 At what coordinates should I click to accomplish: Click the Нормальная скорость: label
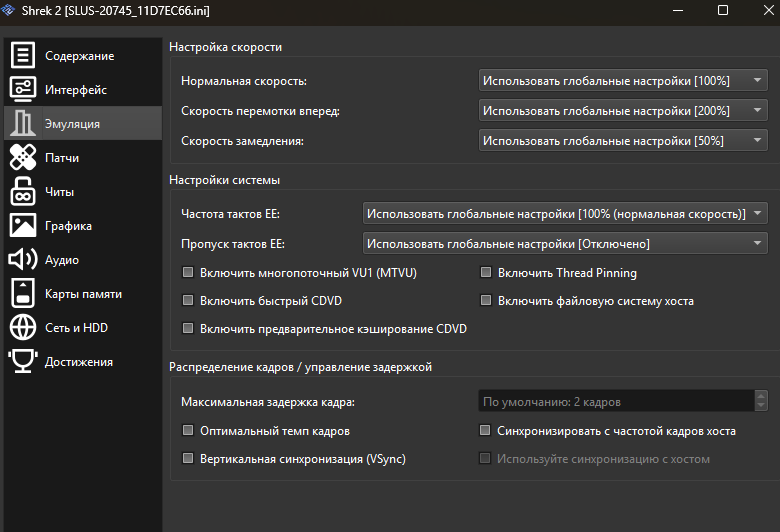point(244,81)
